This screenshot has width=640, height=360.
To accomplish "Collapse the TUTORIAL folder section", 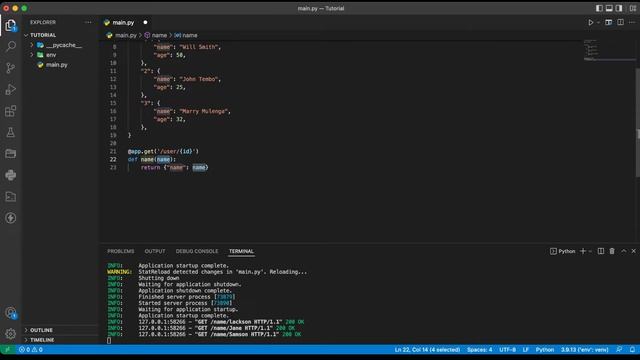I will click(26, 35).
